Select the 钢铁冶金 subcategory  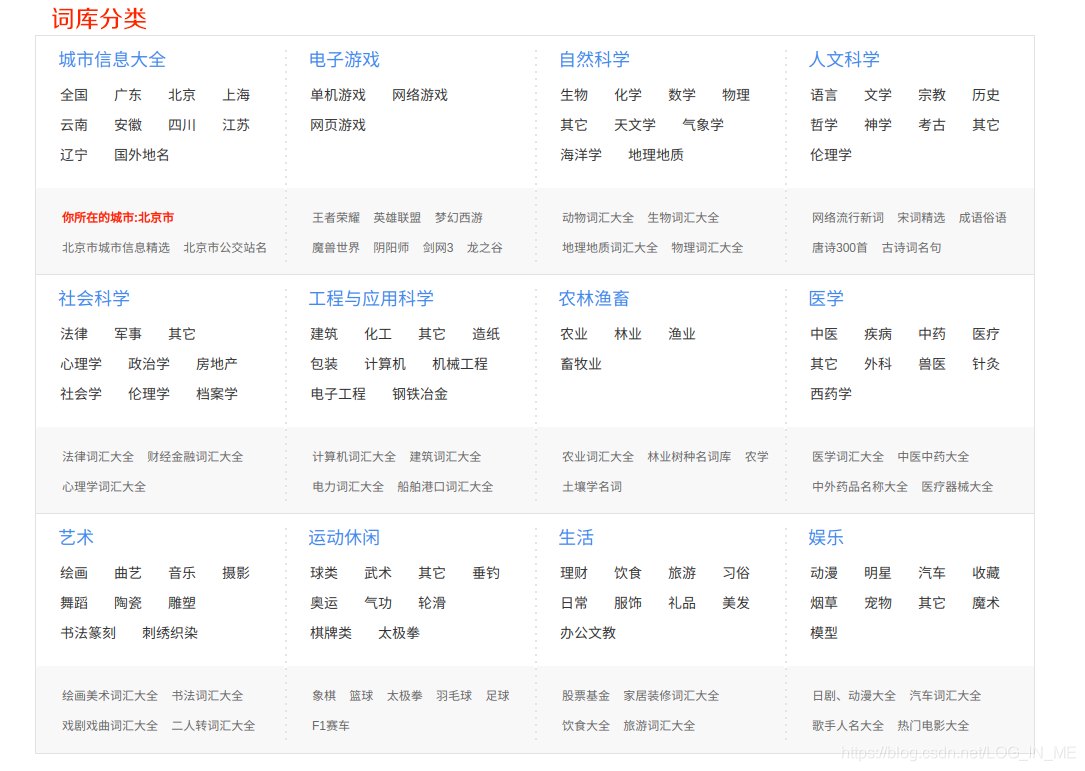tap(419, 394)
